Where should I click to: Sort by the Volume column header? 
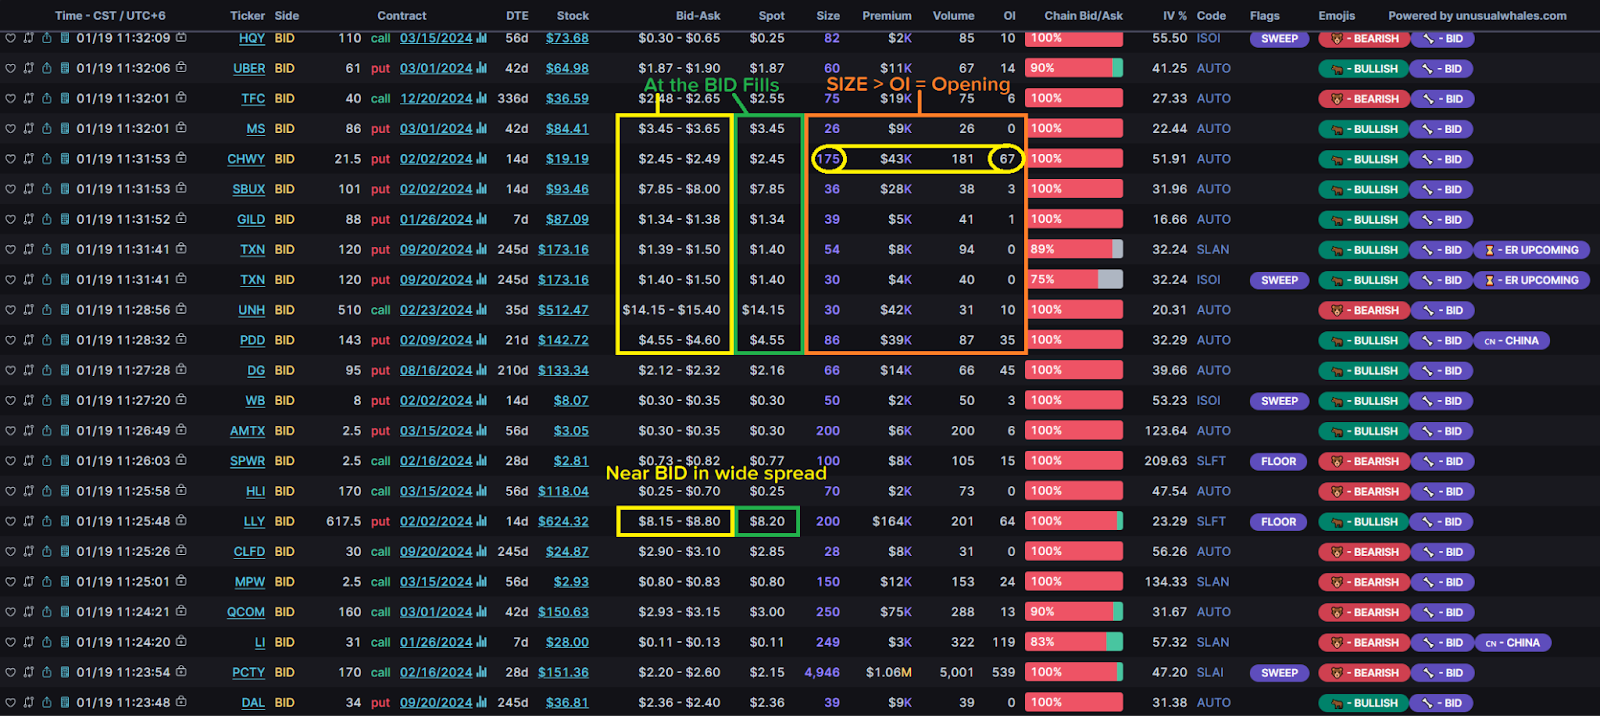pyautogui.click(x=953, y=15)
